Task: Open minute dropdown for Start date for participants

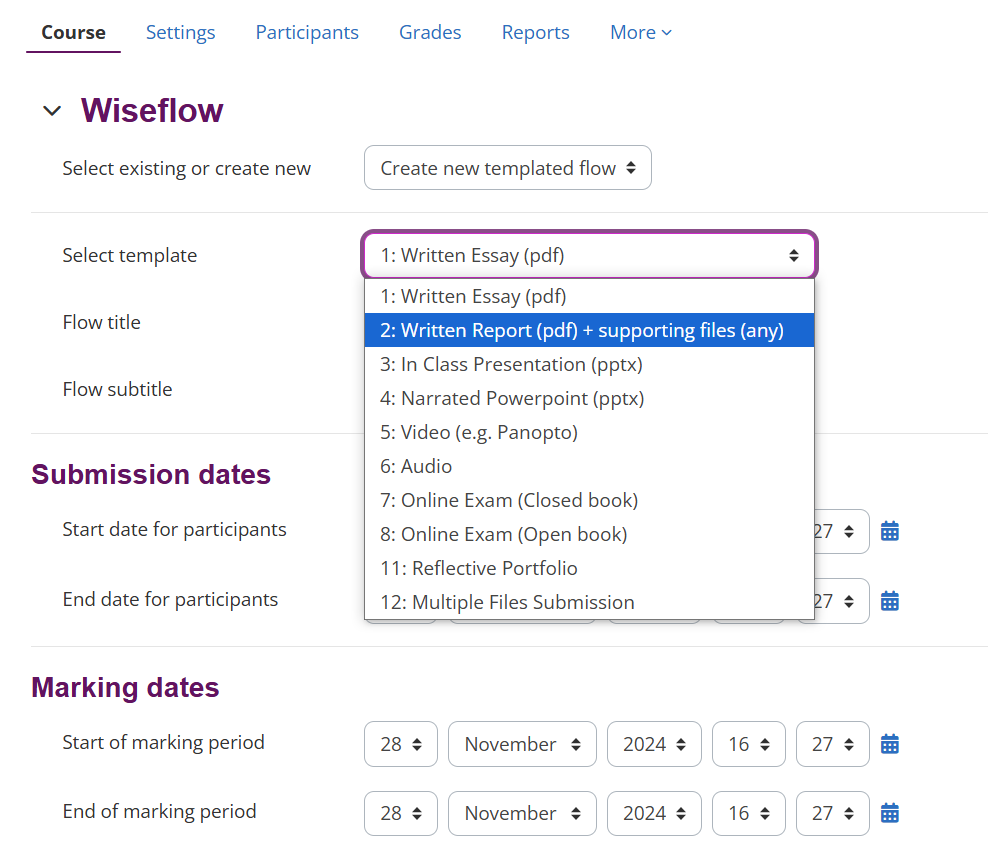Action: point(842,531)
